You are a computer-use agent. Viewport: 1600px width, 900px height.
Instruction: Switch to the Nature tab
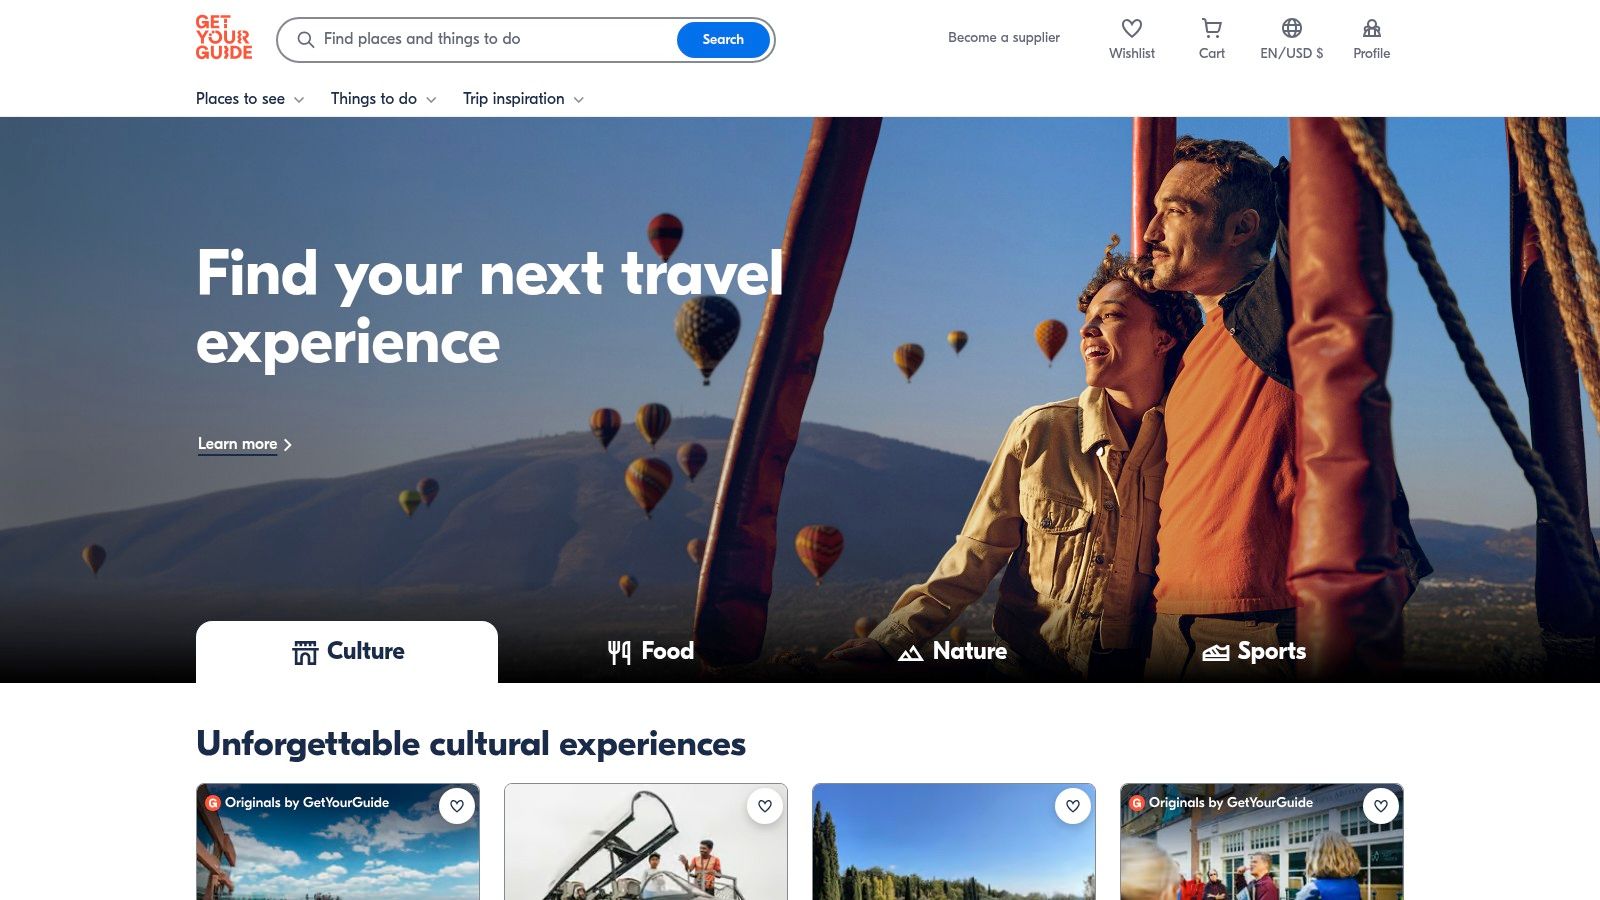click(952, 652)
